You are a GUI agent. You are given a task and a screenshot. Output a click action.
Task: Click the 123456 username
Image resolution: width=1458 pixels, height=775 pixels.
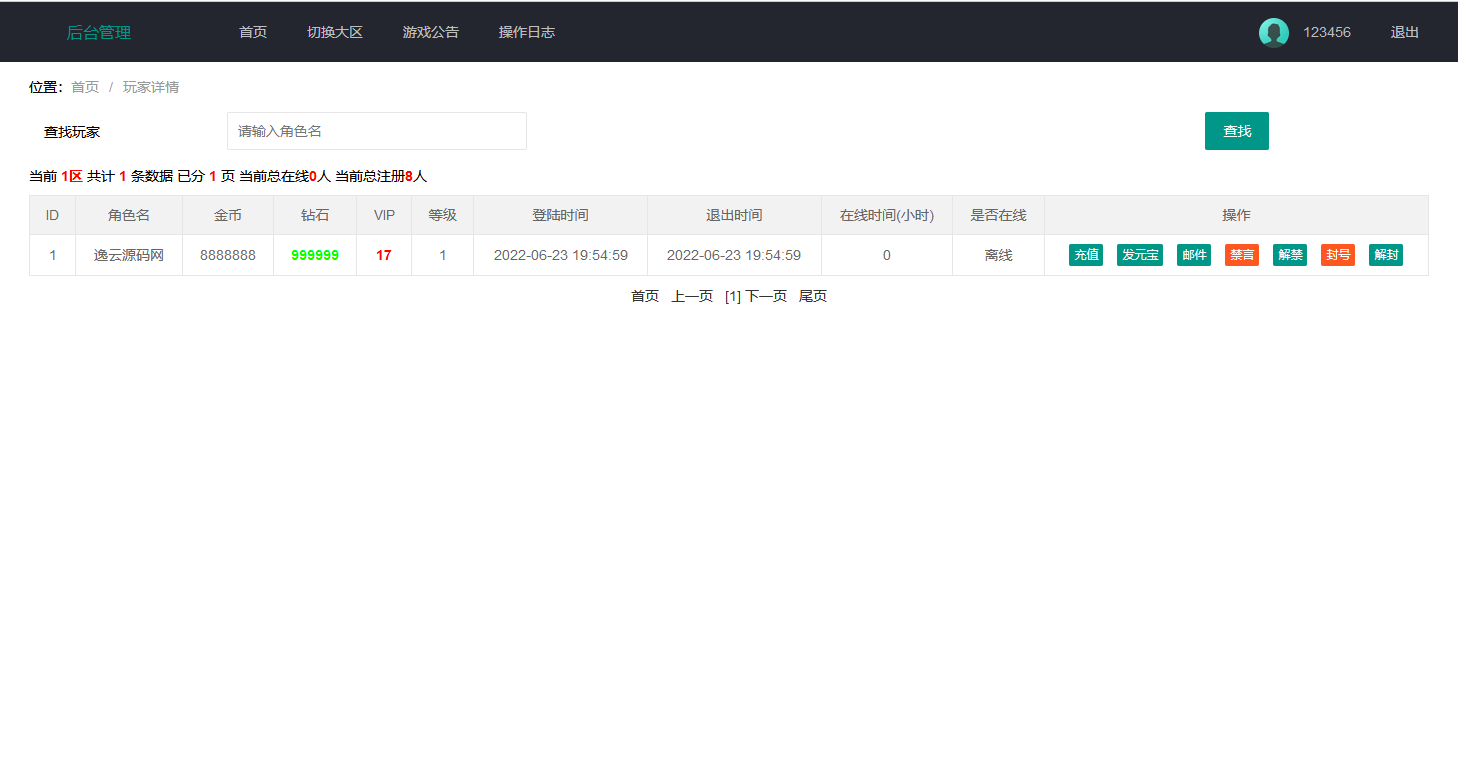(1326, 33)
